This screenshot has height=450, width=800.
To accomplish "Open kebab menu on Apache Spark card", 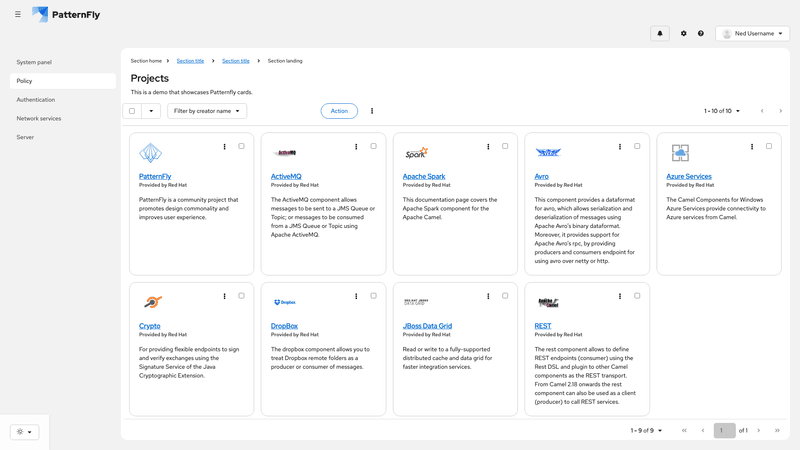I will pos(488,146).
